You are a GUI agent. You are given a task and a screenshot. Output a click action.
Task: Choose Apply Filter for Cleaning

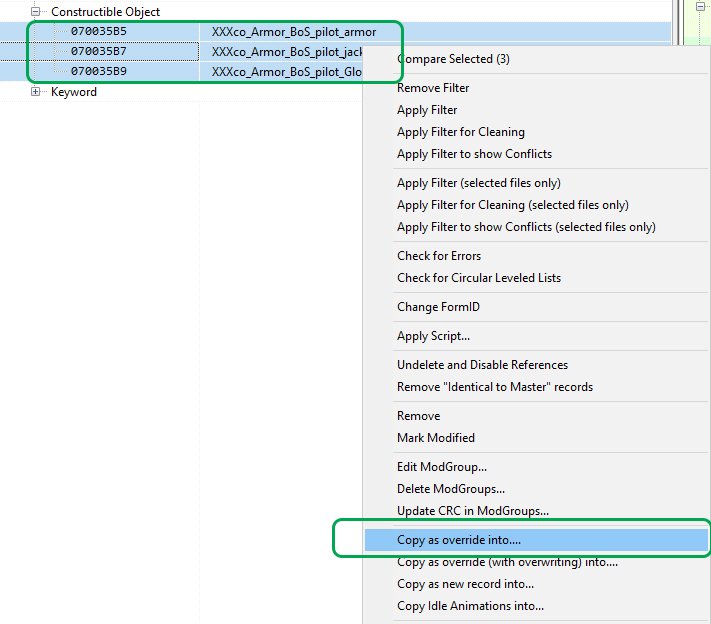(x=460, y=132)
